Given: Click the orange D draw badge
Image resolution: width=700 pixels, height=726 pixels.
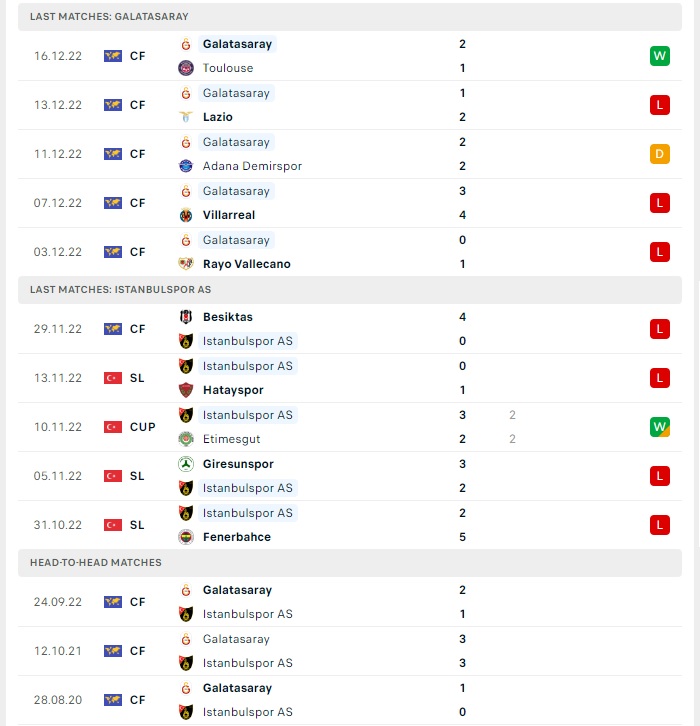Looking at the screenshot, I should (x=660, y=154).
